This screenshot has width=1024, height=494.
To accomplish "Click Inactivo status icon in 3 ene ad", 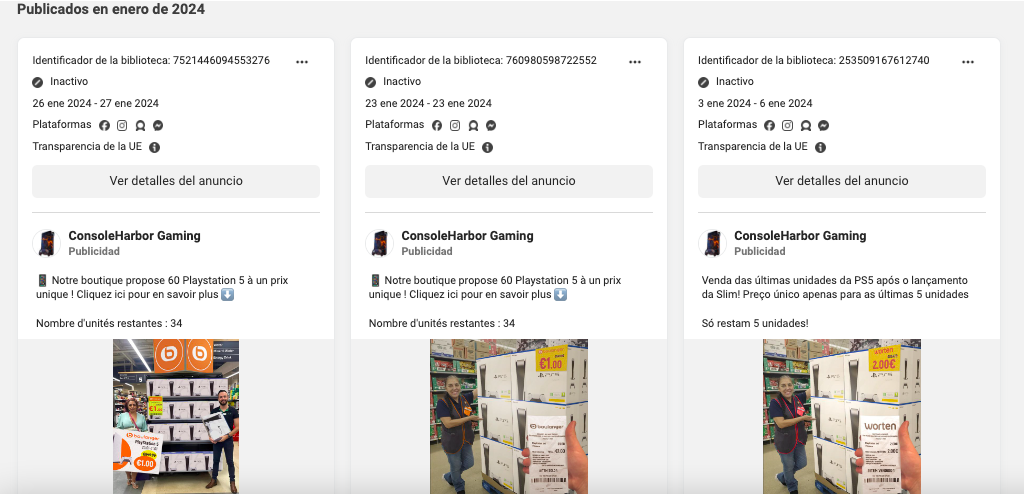I will [703, 82].
